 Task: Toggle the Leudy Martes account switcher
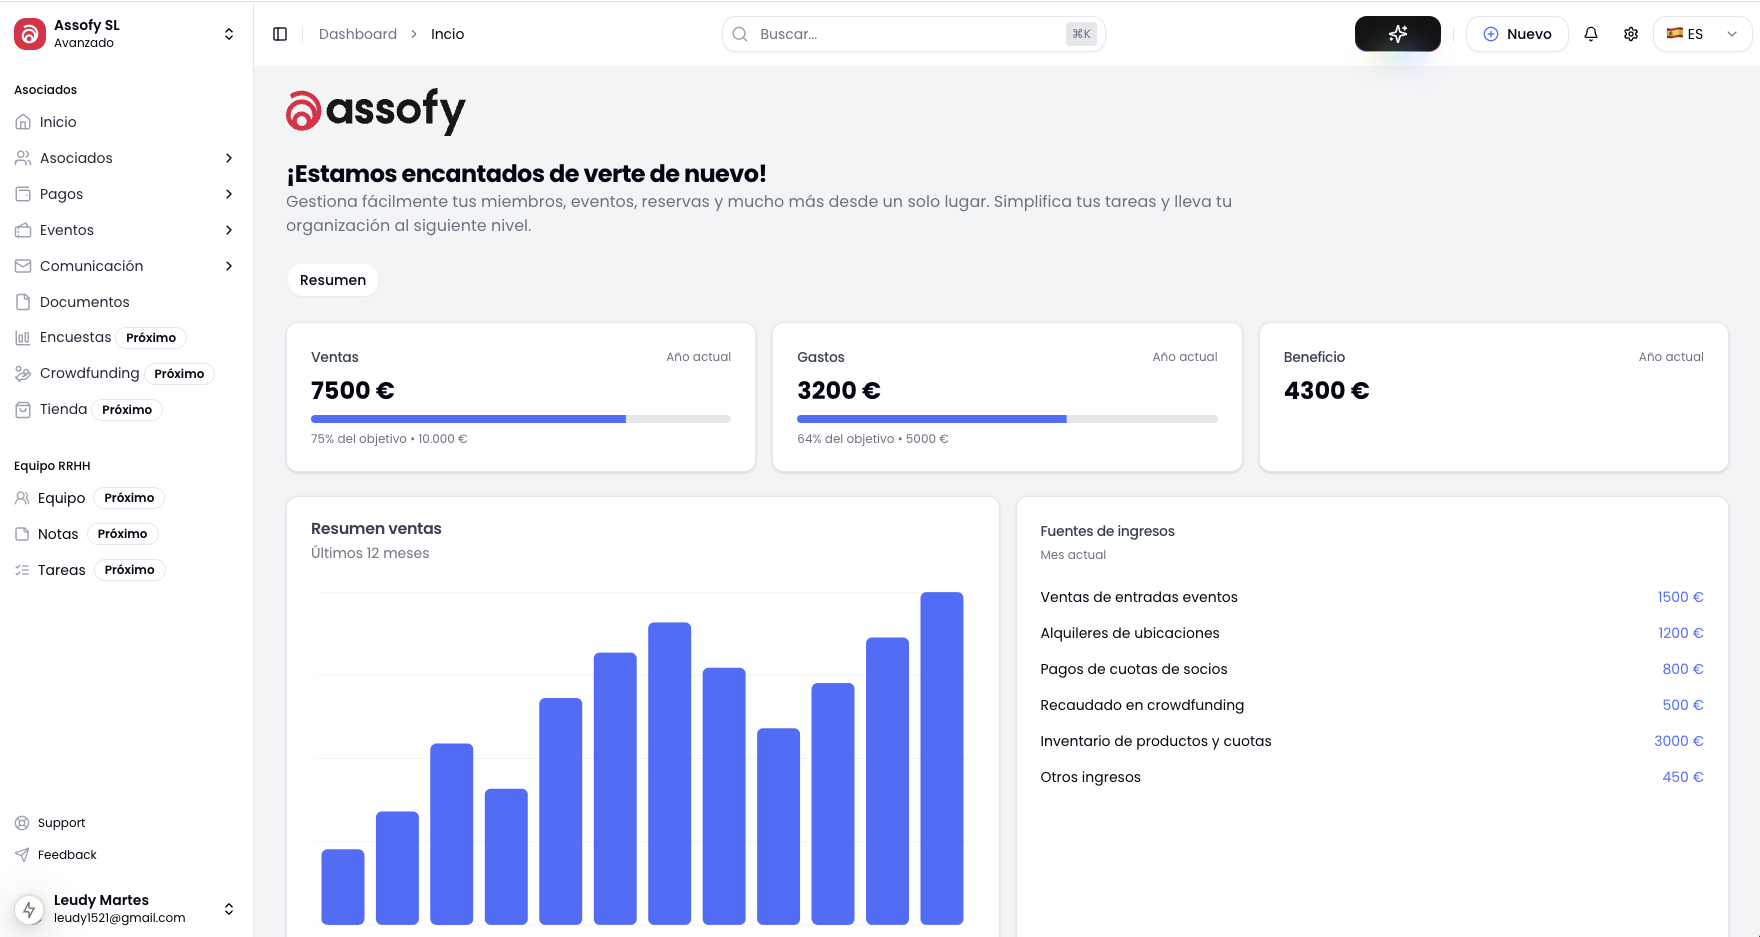click(x=228, y=908)
